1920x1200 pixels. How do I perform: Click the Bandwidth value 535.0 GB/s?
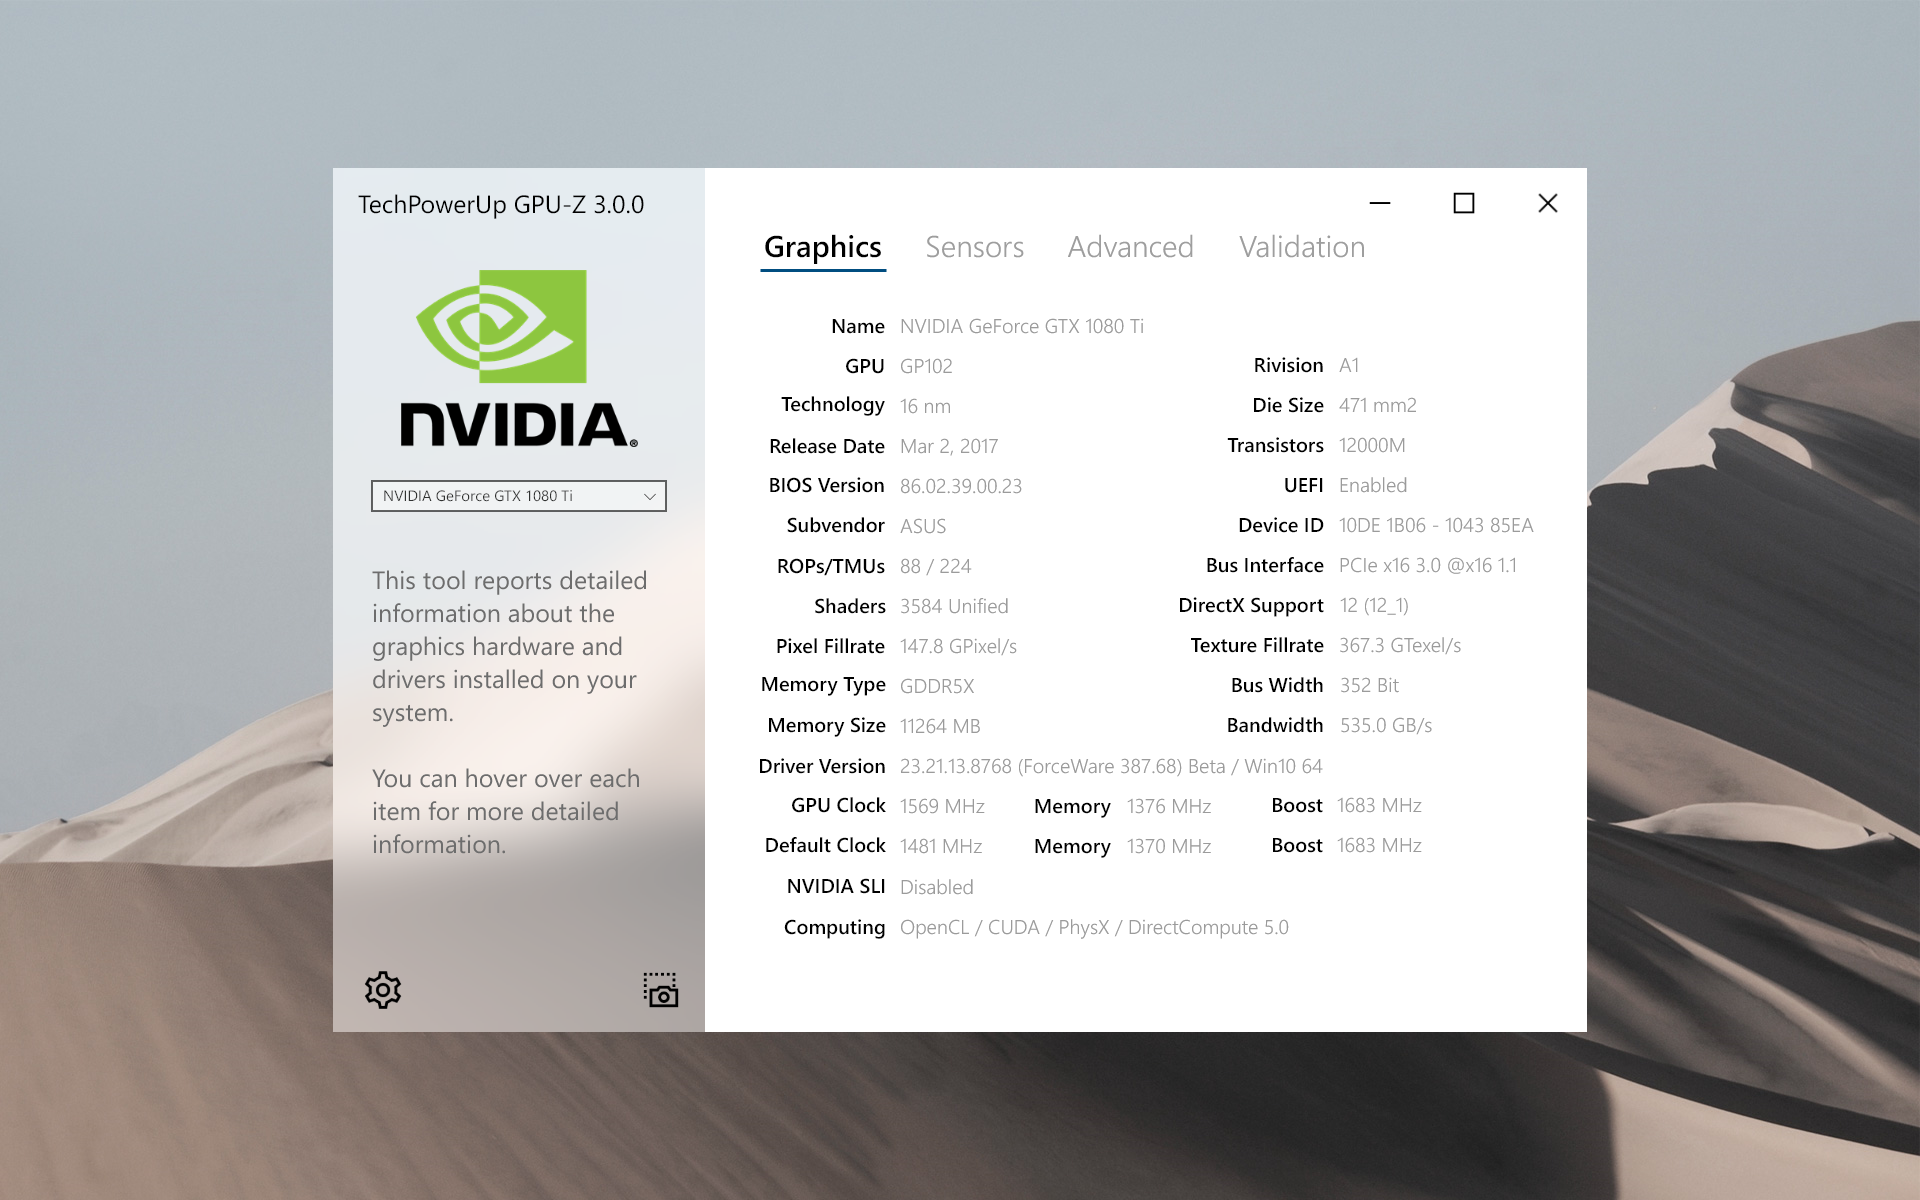coord(1386,725)
